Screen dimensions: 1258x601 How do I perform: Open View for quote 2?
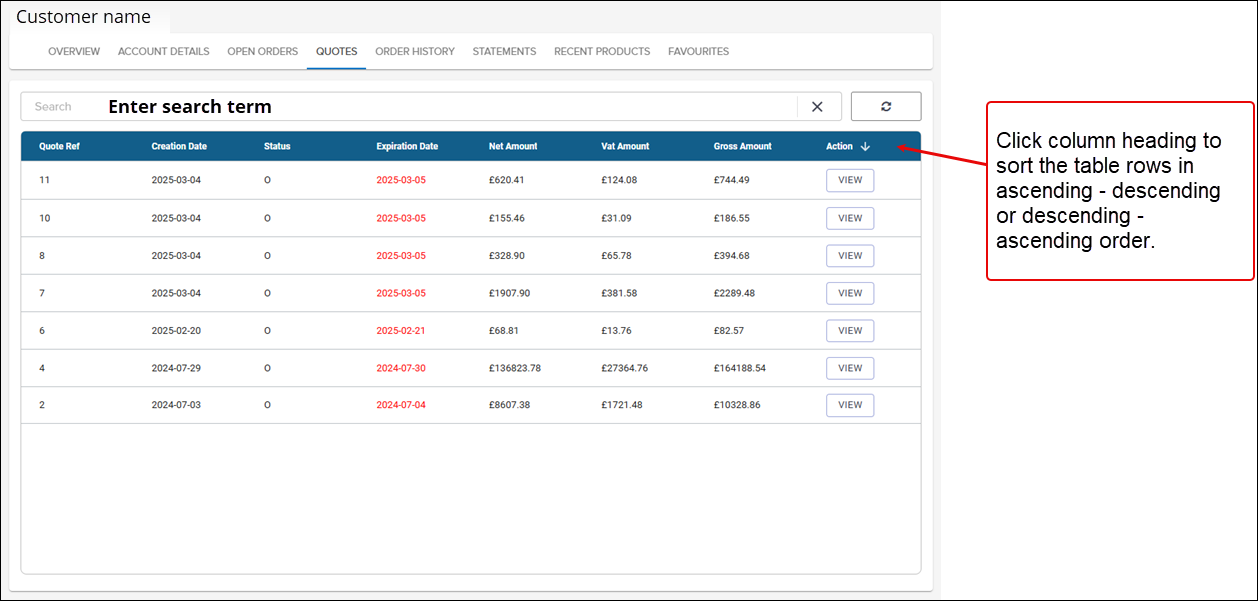(850, 406)
